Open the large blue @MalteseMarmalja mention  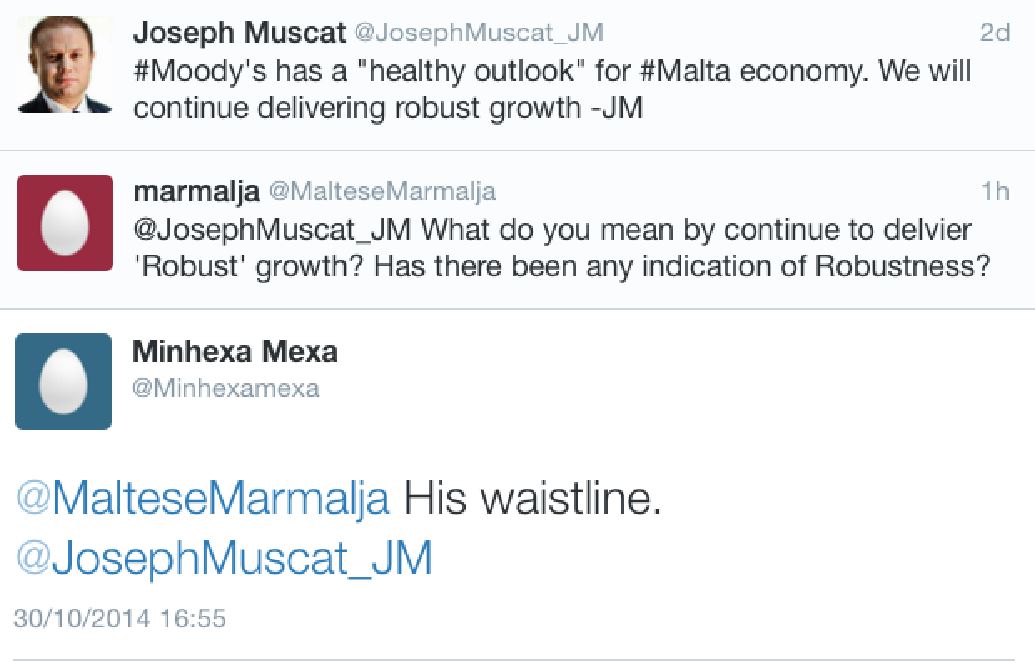(x=203, y=498)
